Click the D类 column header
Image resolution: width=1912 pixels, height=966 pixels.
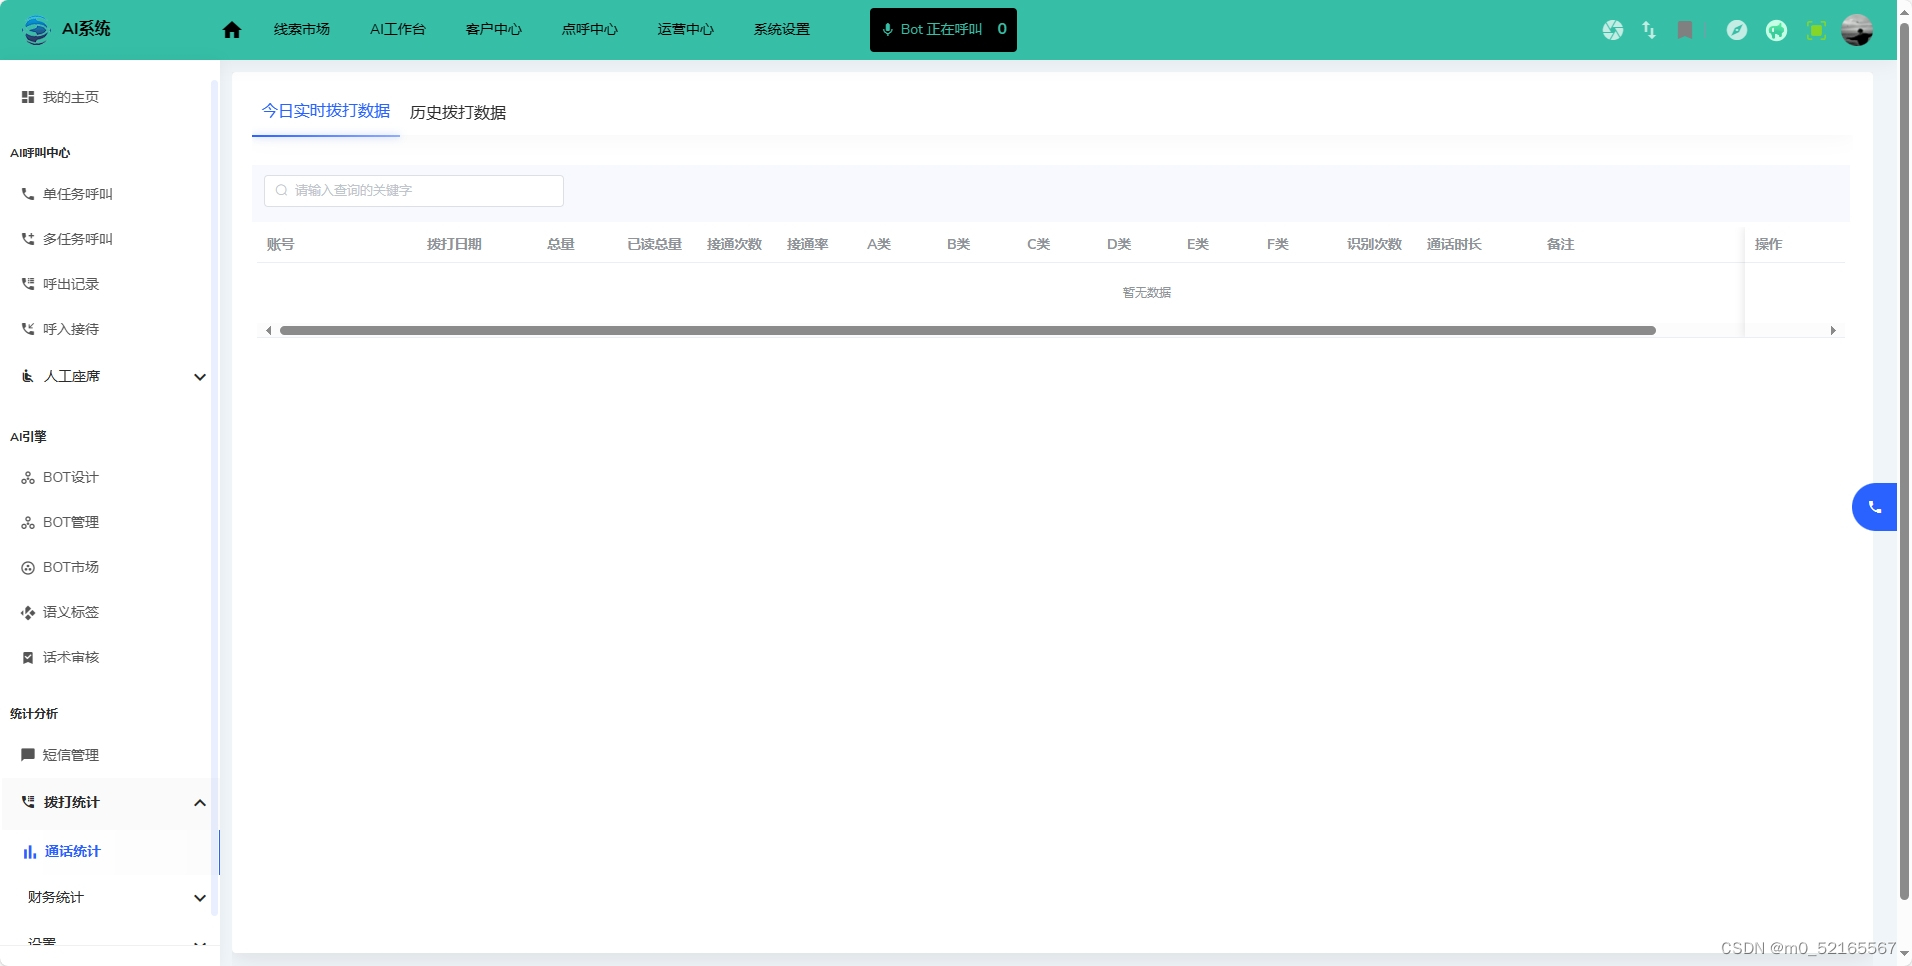point(1118,244)
